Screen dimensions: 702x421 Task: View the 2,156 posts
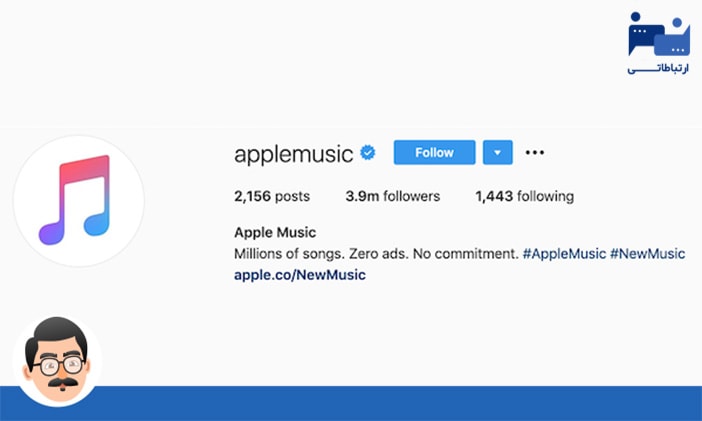tap(272, 196)
